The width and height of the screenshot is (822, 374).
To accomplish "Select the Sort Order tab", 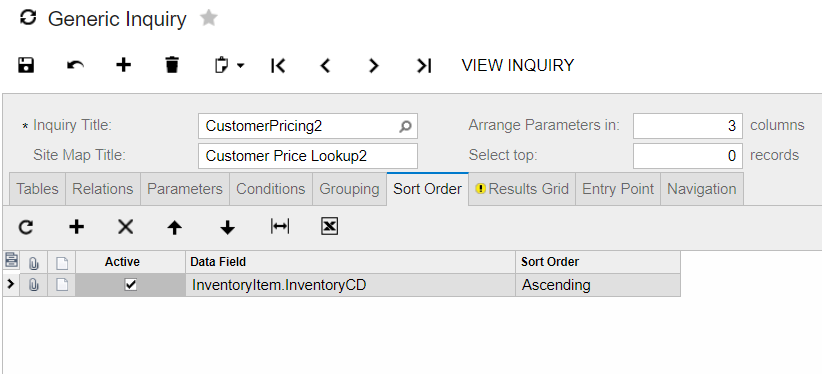I will point(427,189).
